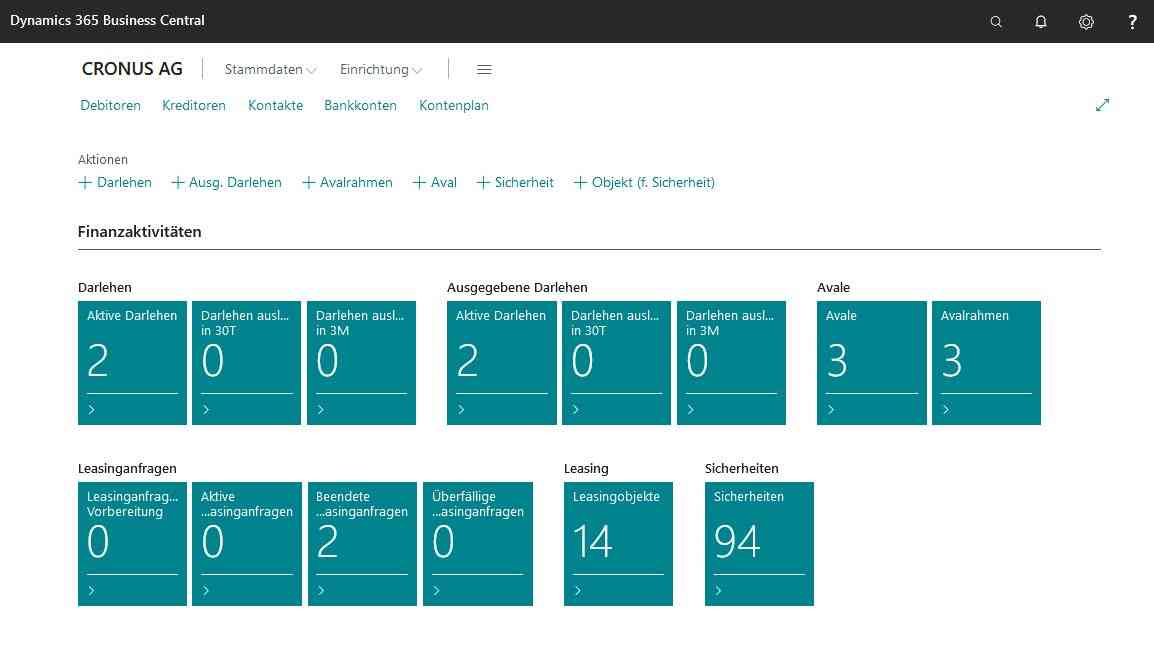Image resolution: width=1154 pixels, height=651 pixels.
Task: Expand the Einrichtung dropdown menu
Action: click(x=381, y=70)
